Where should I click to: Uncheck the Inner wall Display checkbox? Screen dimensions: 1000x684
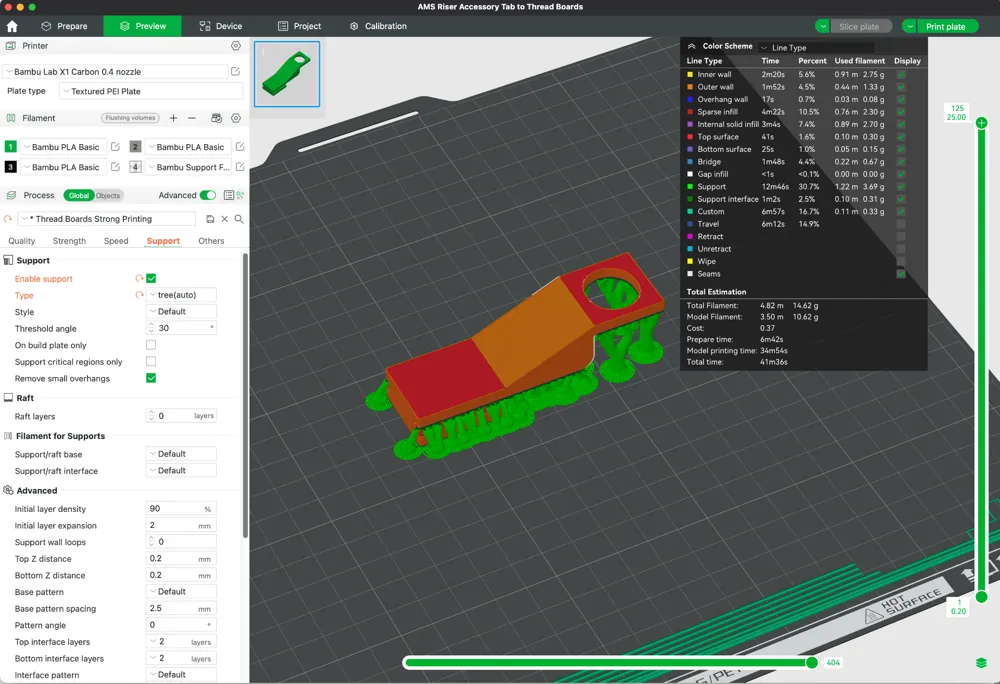point(903,73)
